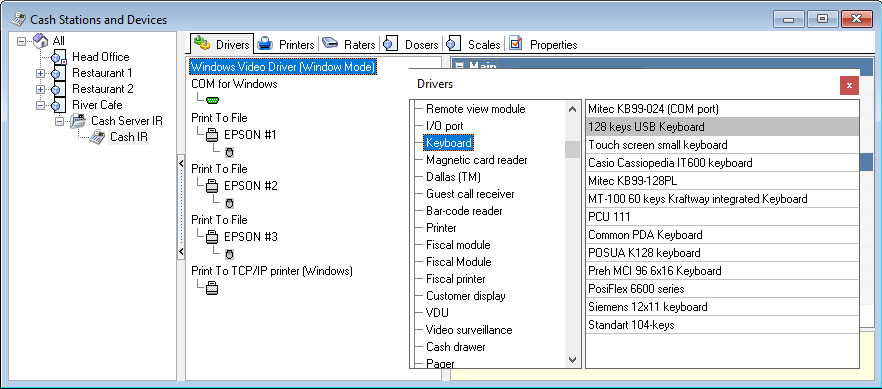This screenshot has height=389, width=882.
Task: Click the River Cafe node icon
Action: (x=59, y=105)
